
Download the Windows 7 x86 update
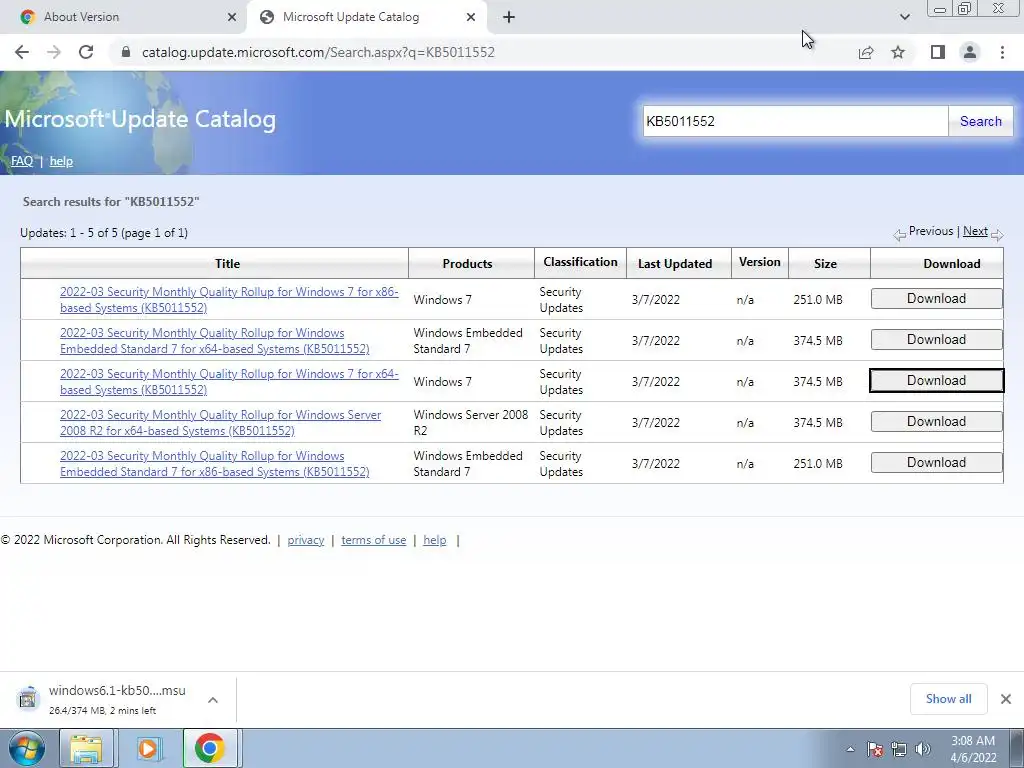[936, 298]
